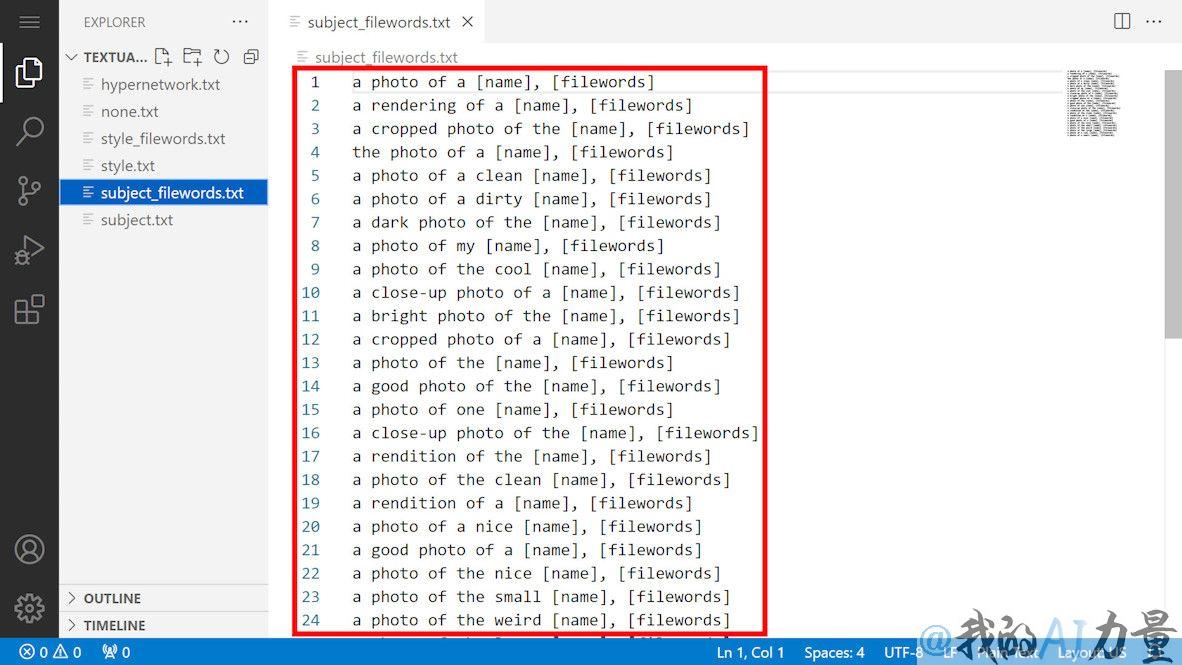Open the Search view
The height and width of the screenshot is (665, 1182).
29,131
